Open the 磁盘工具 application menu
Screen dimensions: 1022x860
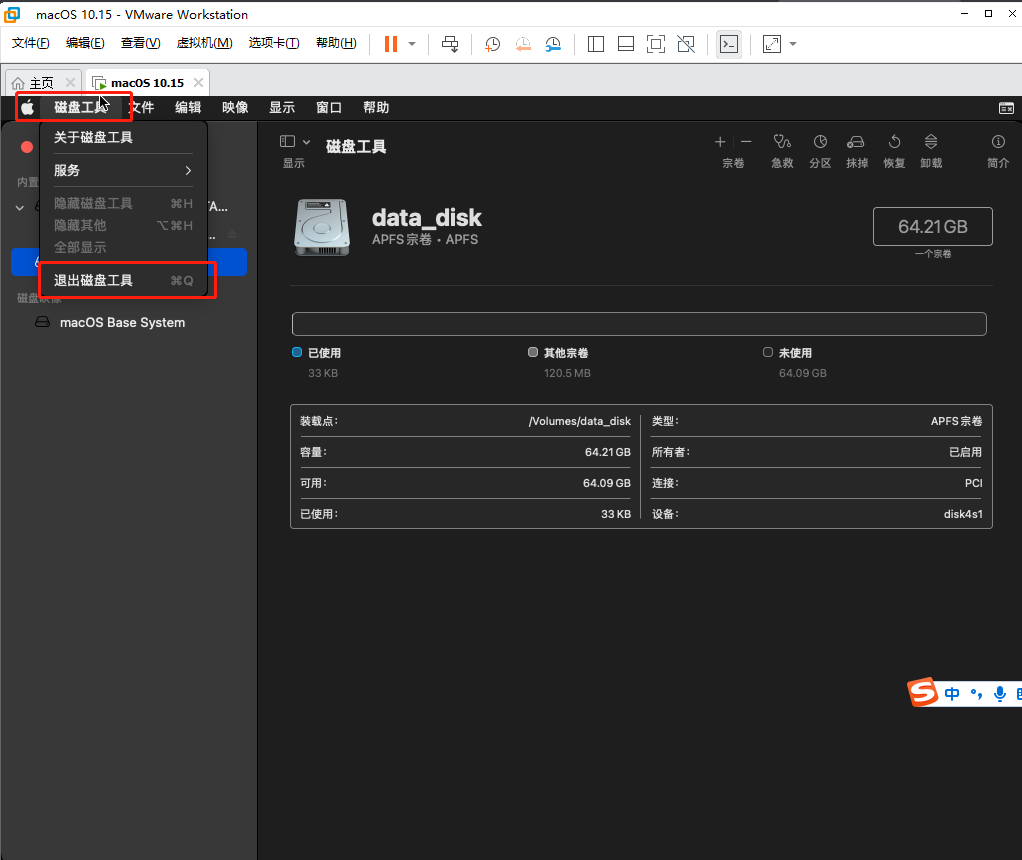pos(81,108)
